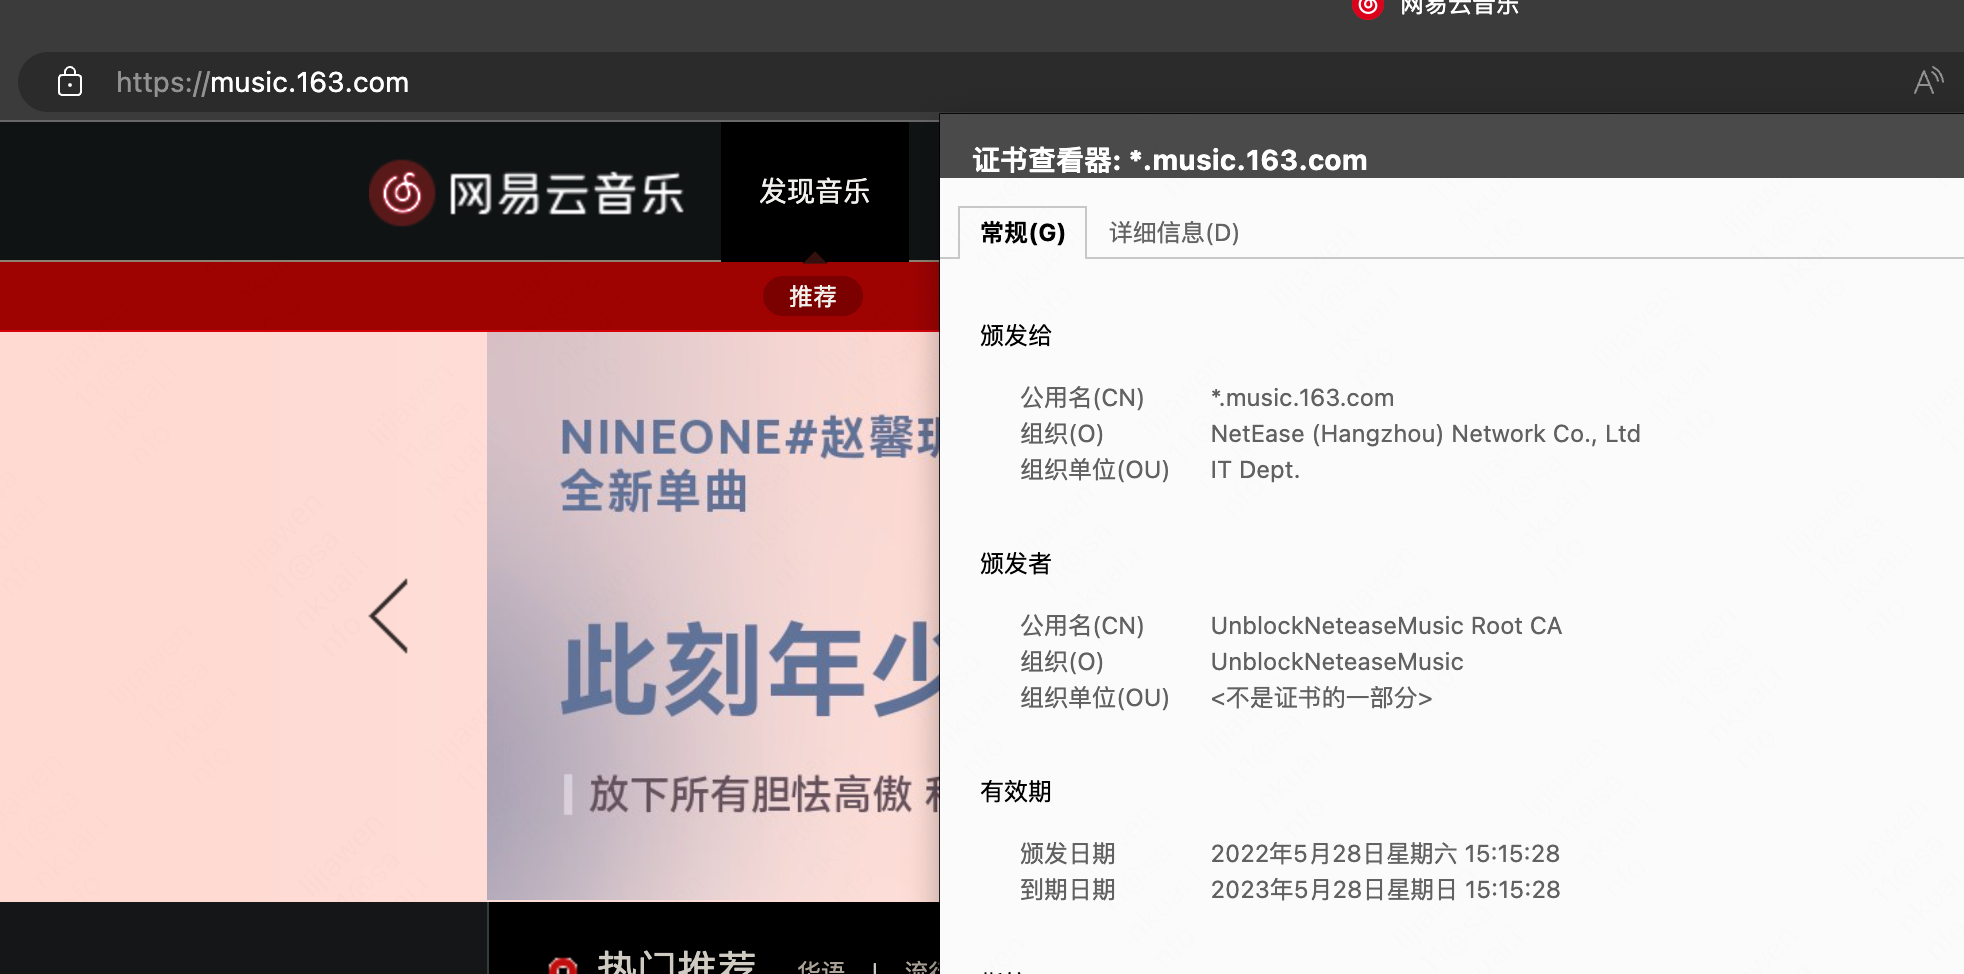
Task: Open the 发现音乐 menu
Action: coord(814,192)
